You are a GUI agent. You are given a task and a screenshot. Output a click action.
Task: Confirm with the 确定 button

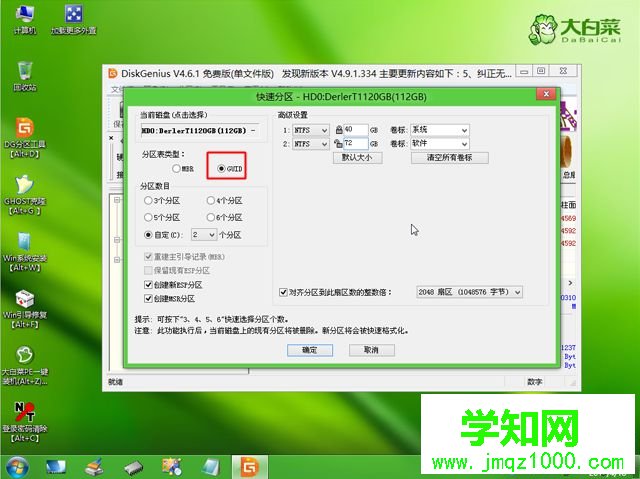(x=310, y=350)
